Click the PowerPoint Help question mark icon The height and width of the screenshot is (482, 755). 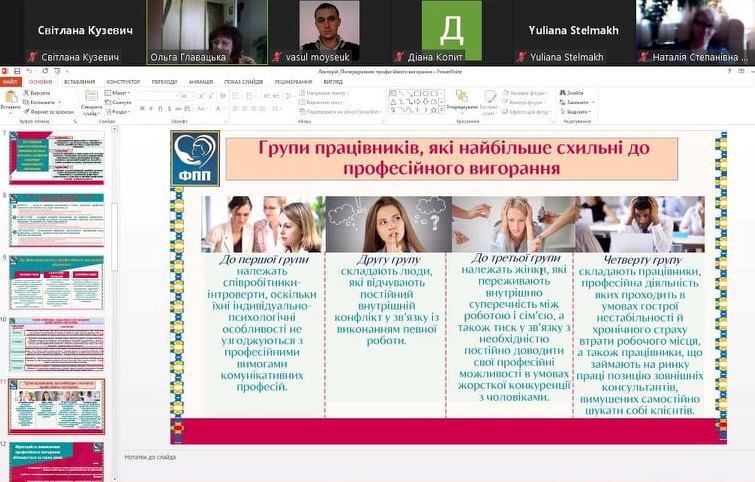point(729,71)
